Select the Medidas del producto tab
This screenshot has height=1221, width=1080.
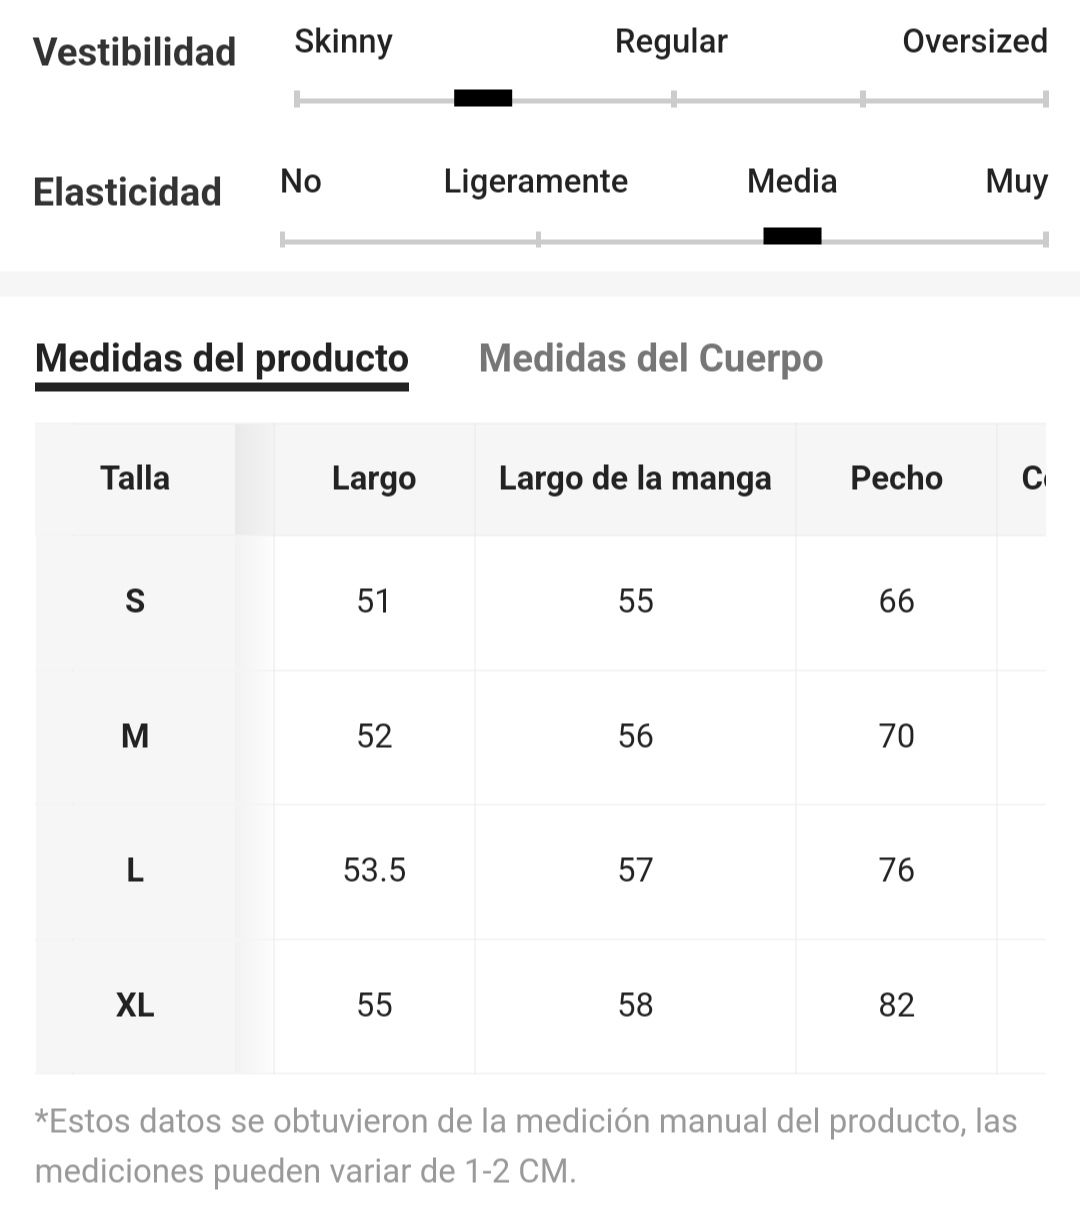click(x=222, y=358)
